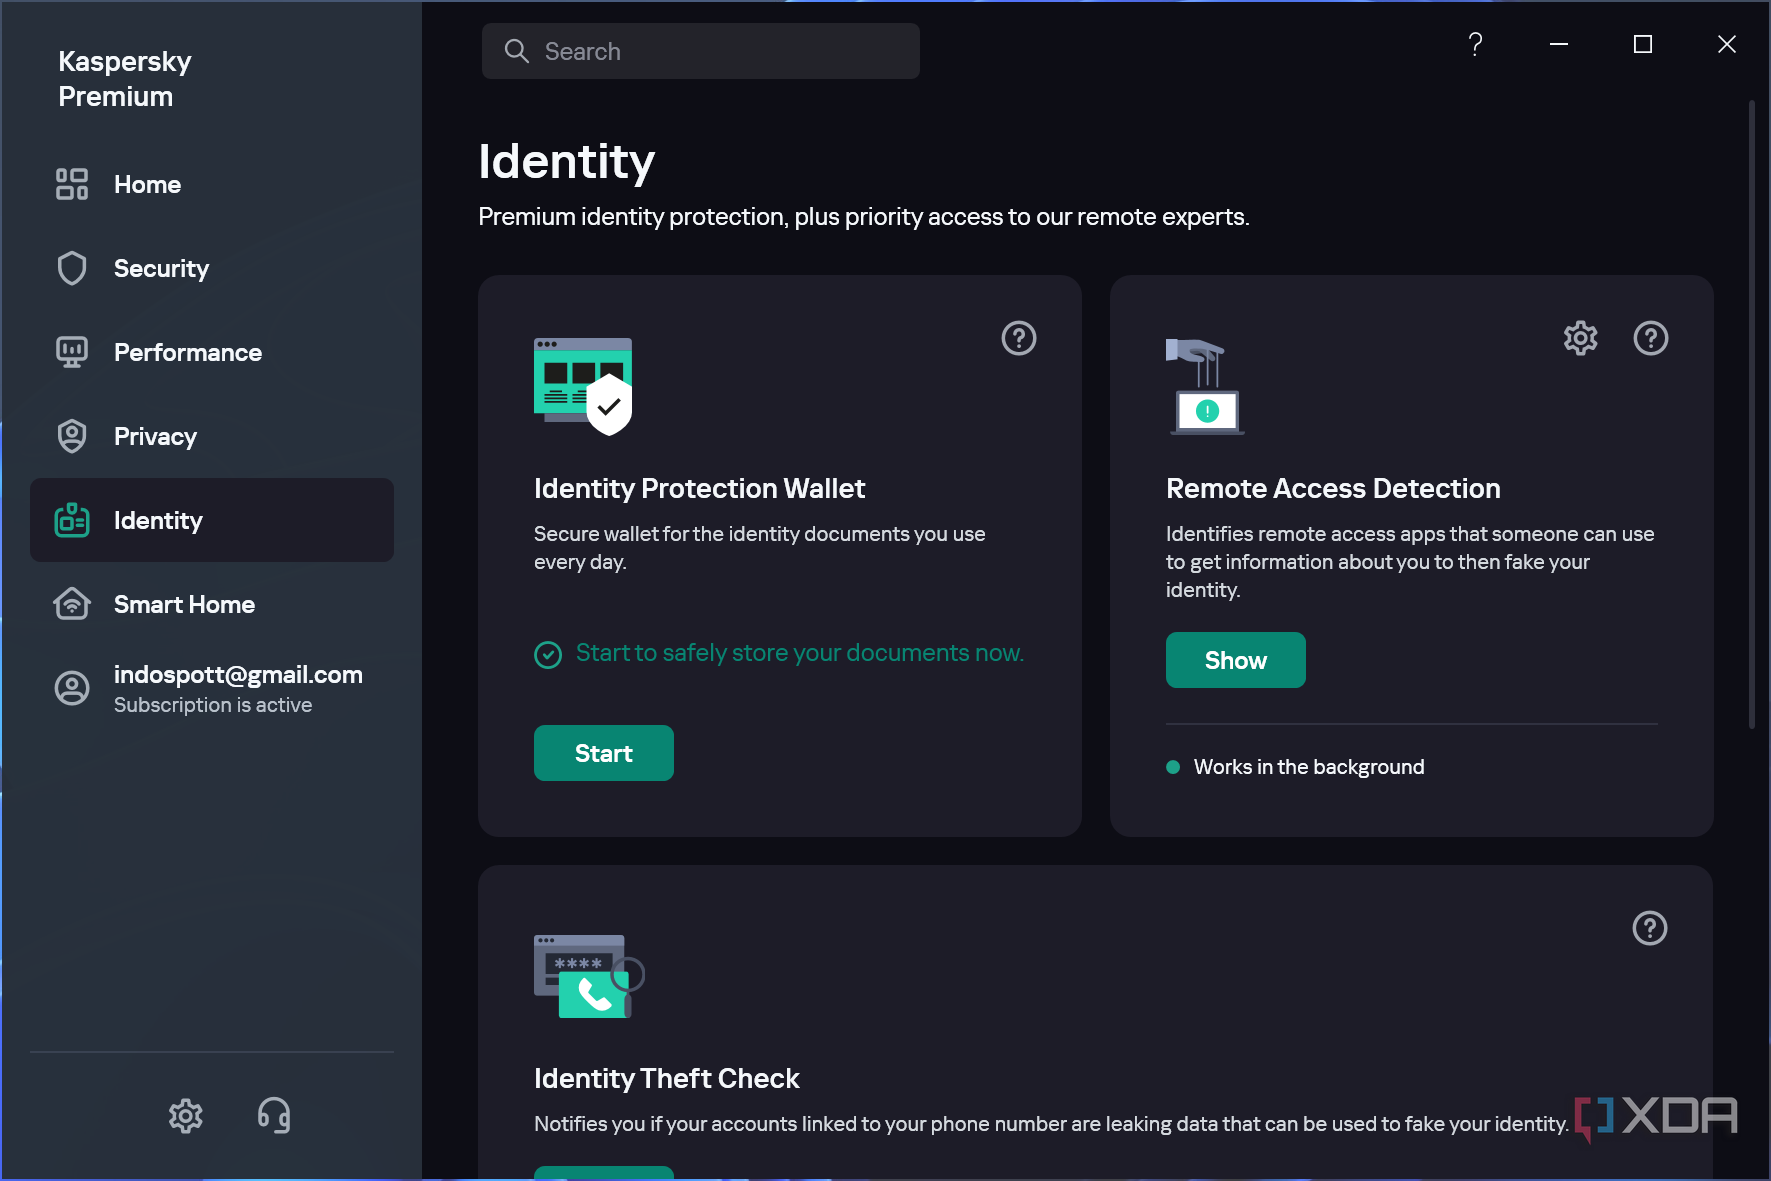Minimize the Kaspersky window
The width and height of the screenshot is (1771, 1181).
1559,44
